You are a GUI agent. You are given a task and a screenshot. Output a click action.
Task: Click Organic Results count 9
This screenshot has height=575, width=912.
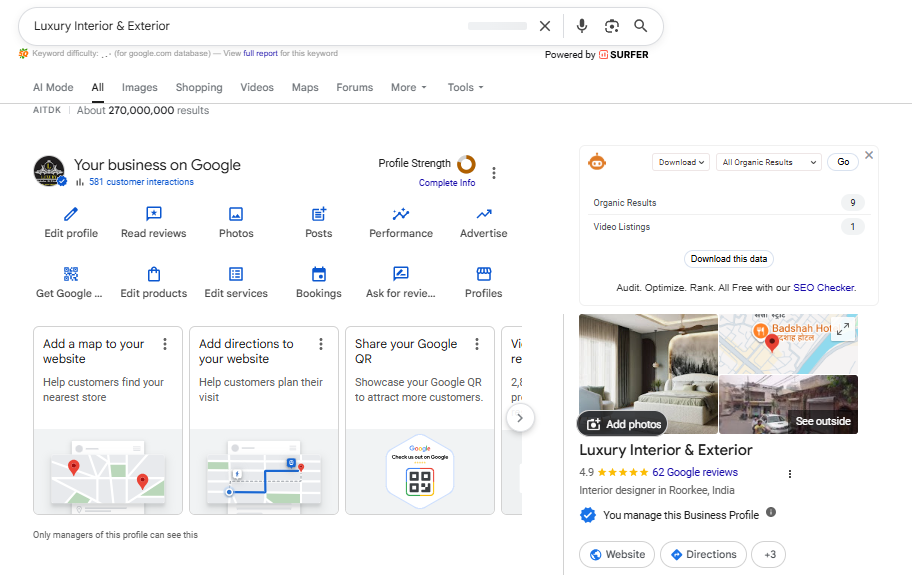(x=853, y=203)
